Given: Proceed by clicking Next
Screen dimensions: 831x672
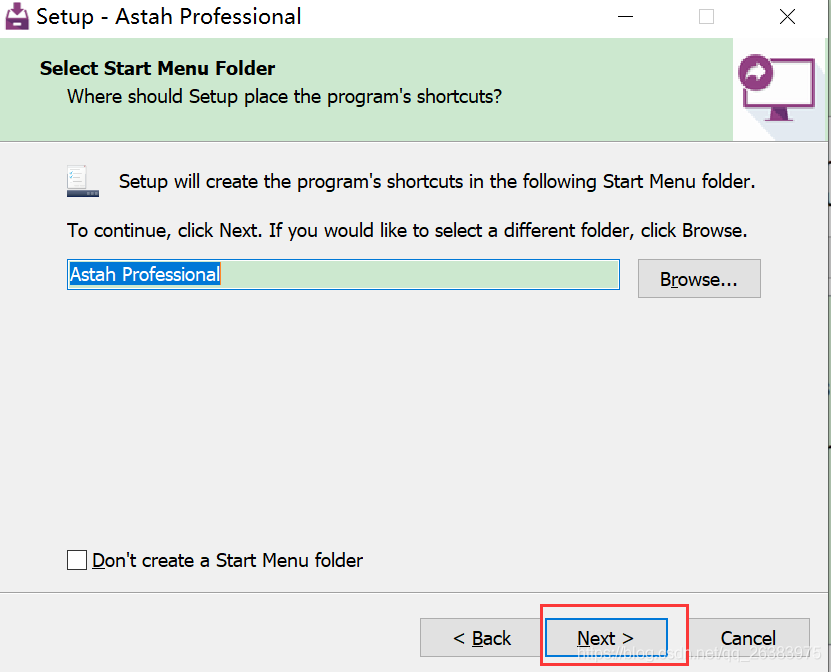Looking at the screenshot, I should [x=605, y=637].
